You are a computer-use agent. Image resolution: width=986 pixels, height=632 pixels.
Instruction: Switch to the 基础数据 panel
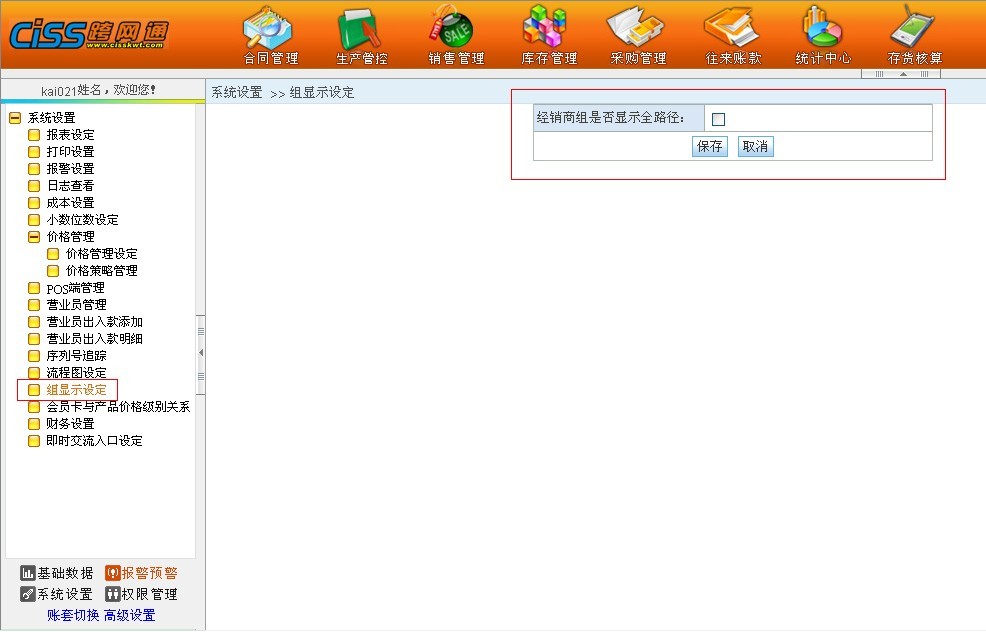57,573
